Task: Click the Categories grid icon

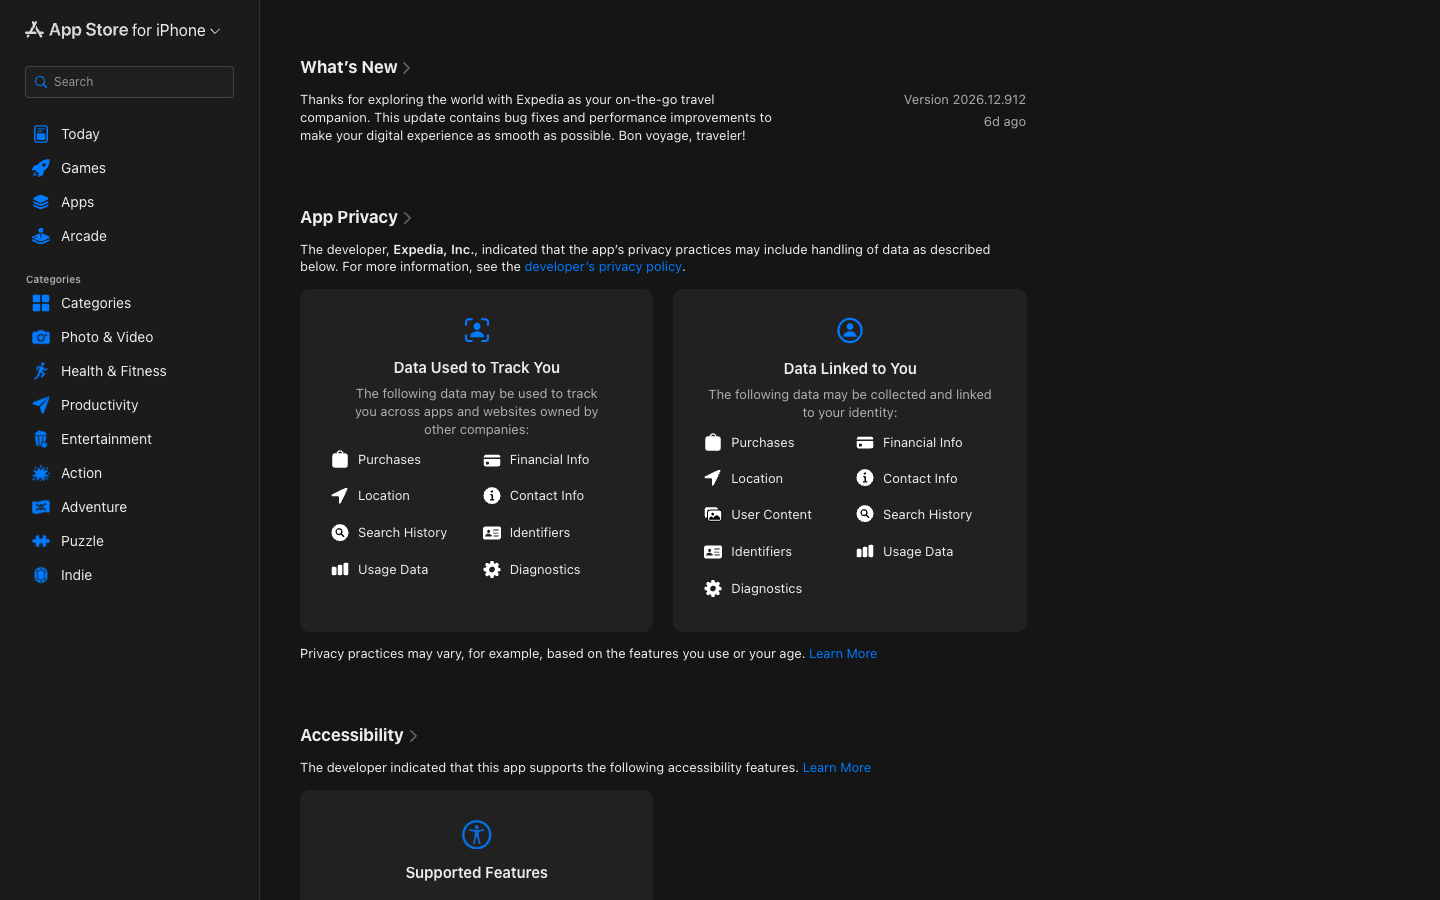Action: coord(41,303)
